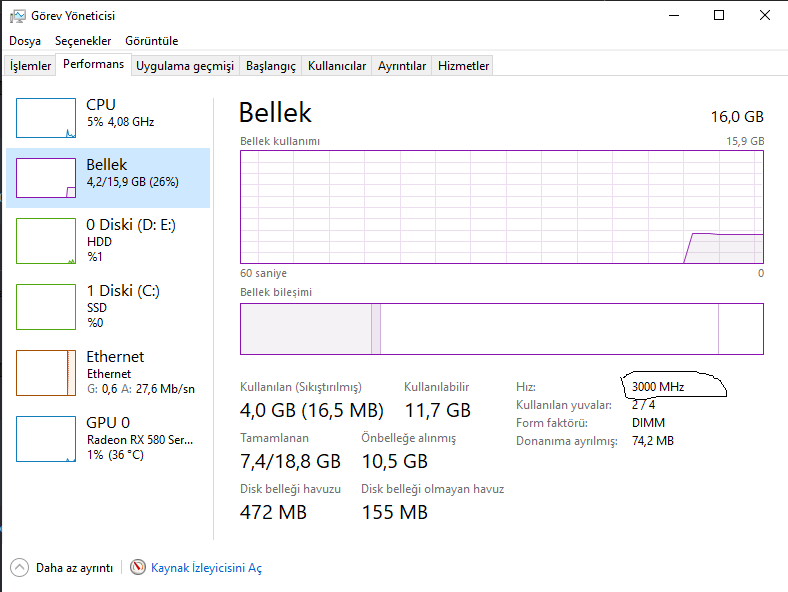Open the Seçenekler menu

pyautogui.click(x=83, y=41)
